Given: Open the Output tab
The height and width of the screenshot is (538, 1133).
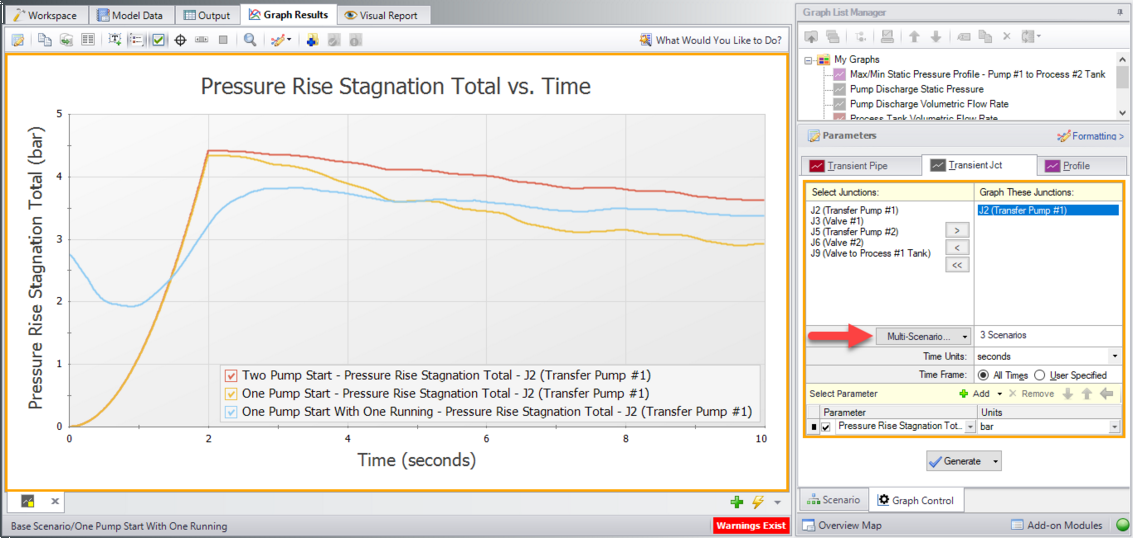Looking at the screenshot, I should click(207, 14).
